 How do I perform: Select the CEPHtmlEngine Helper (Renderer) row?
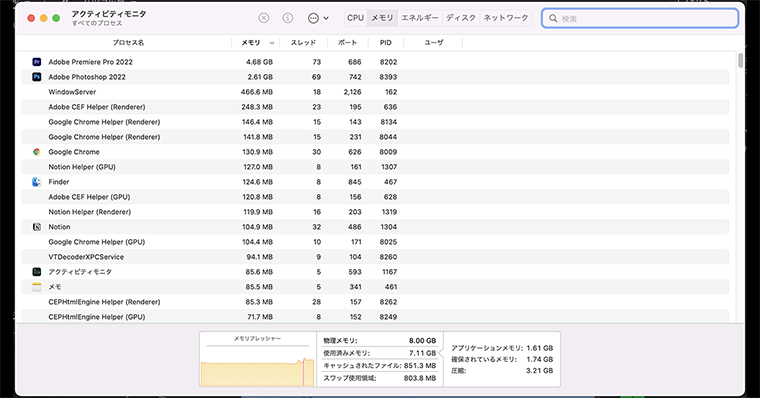[375, 302]
